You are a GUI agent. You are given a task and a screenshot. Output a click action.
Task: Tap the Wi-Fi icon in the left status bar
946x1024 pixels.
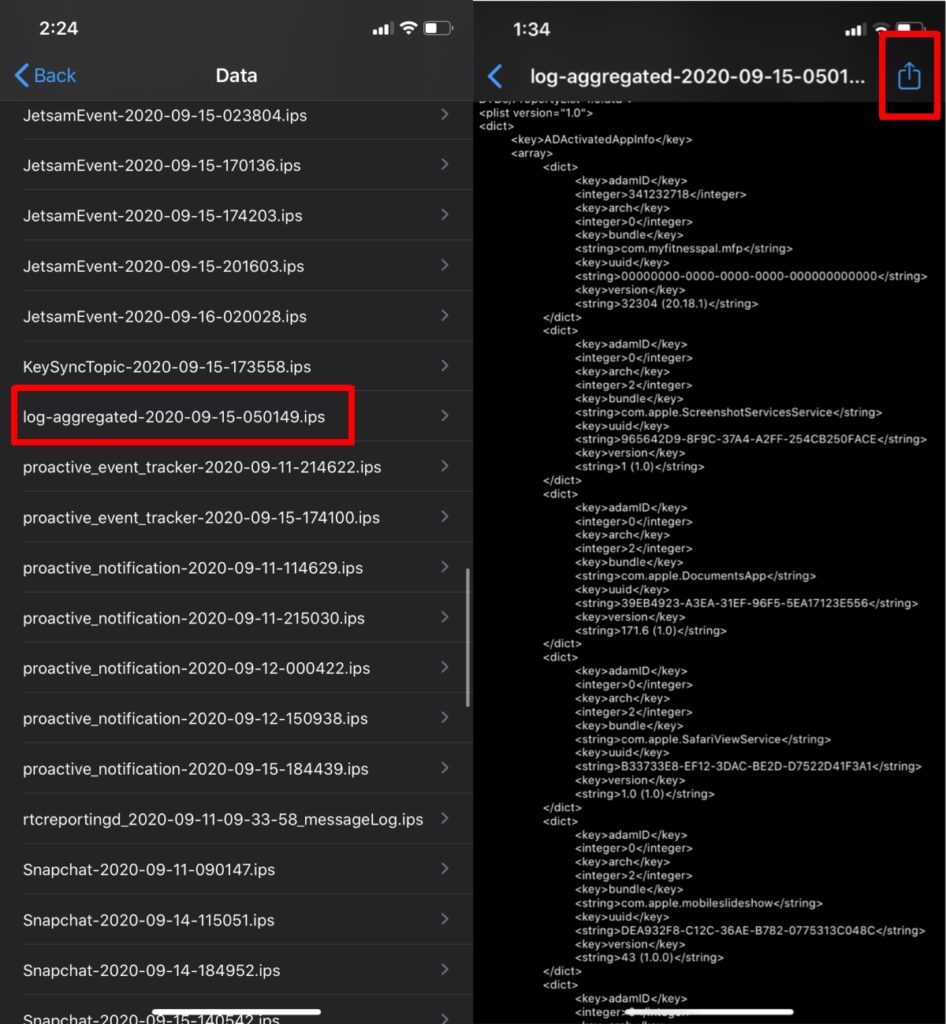tap(411, 29)
